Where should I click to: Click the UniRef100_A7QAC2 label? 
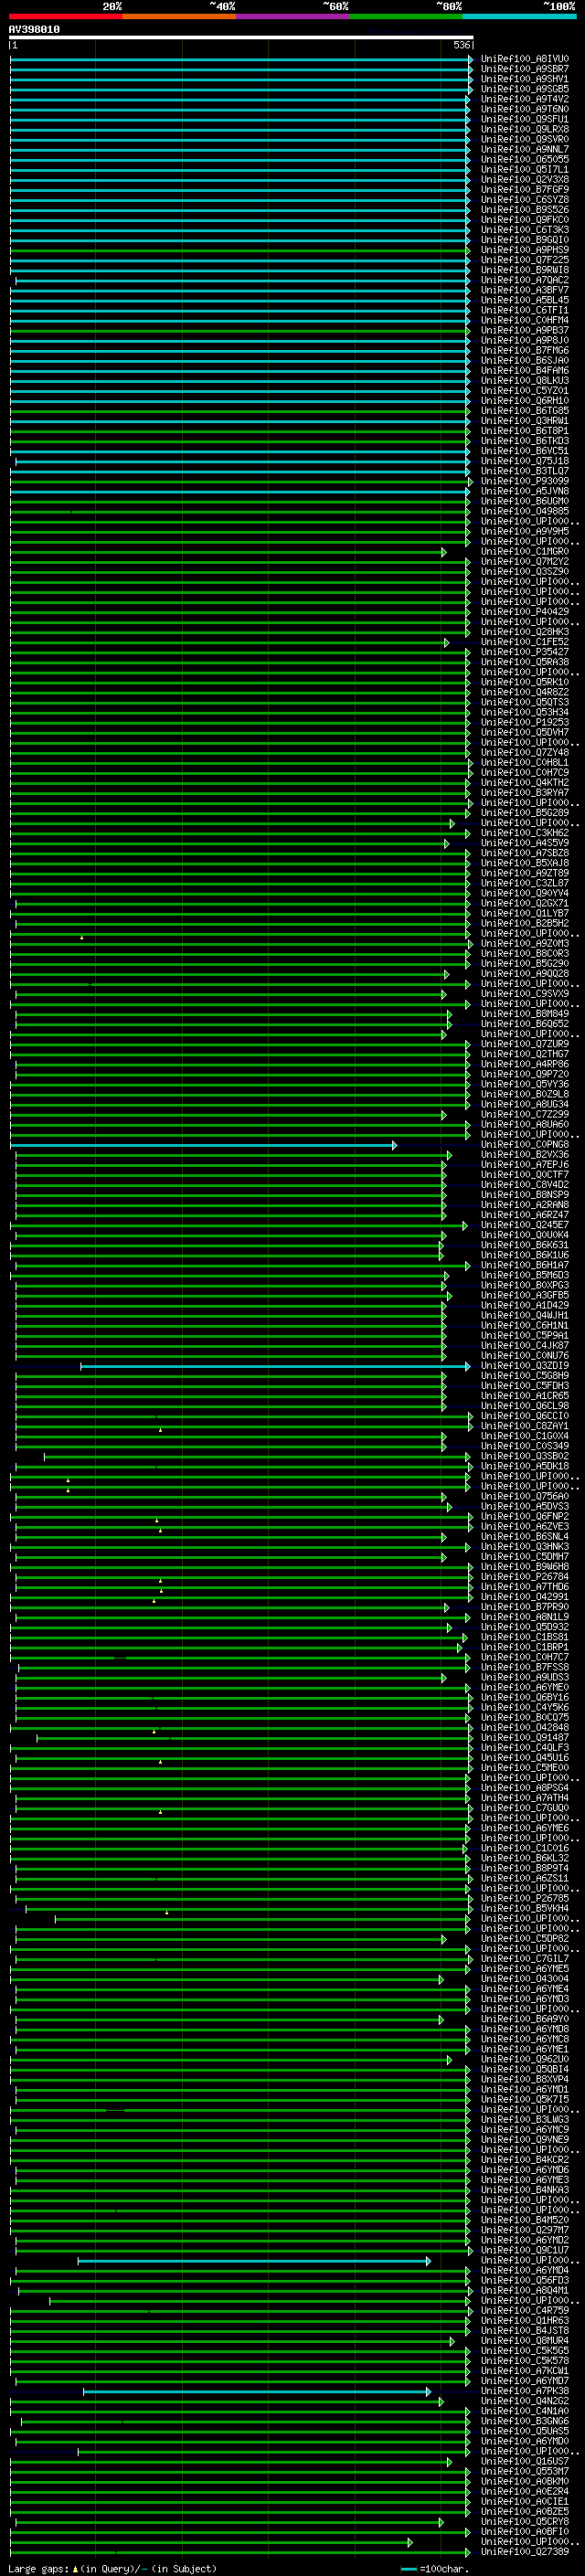pos(524,280)
